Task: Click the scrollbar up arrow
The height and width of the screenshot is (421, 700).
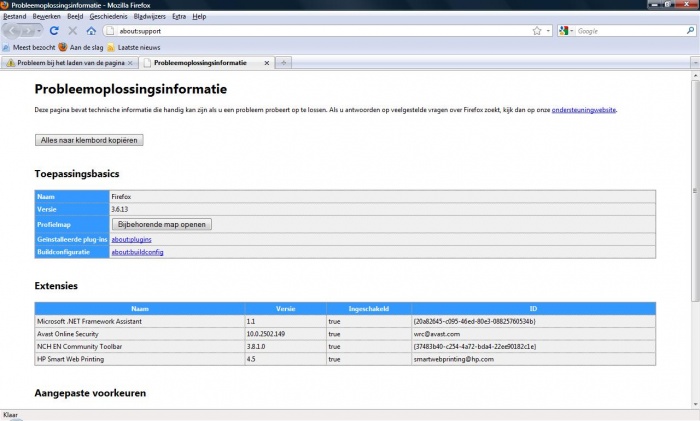Action: click(695, 76)
